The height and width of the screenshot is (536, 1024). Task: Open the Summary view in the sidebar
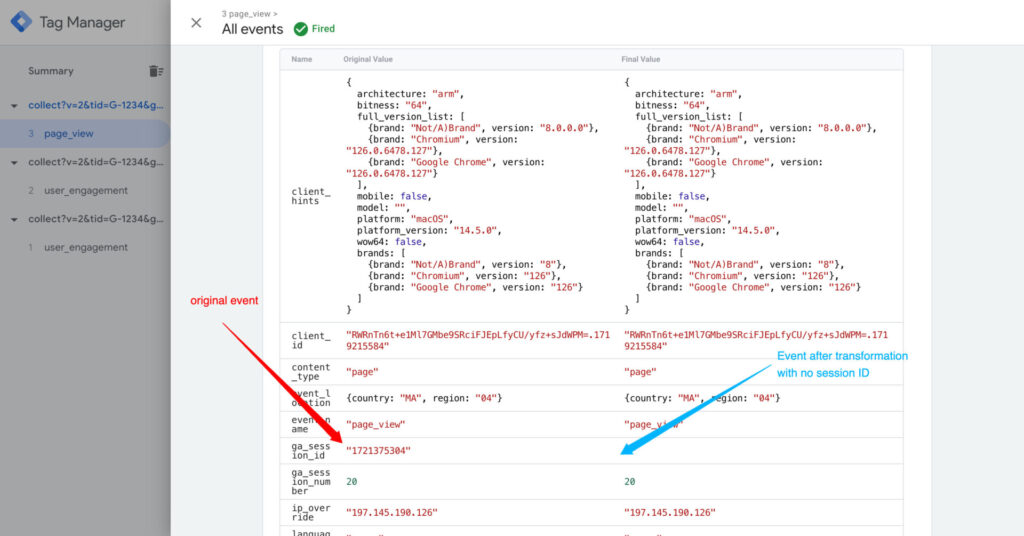[x=51, y=71]
